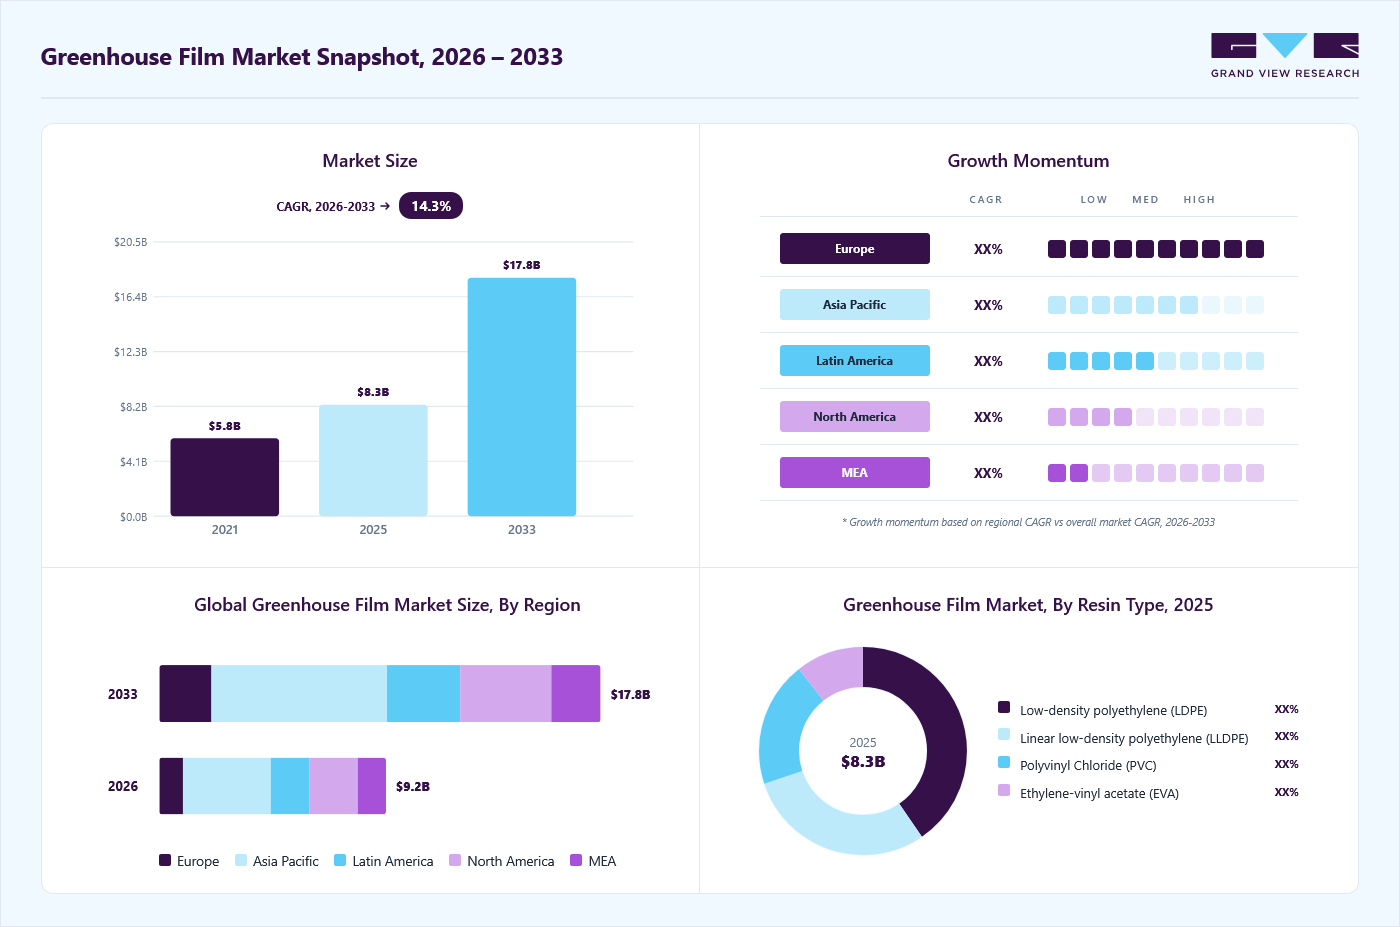The width and height of the screenshot is (1400, 927).
Task: Click the $17.8B label above 2033 bar
Action: (x=522, y=265)
